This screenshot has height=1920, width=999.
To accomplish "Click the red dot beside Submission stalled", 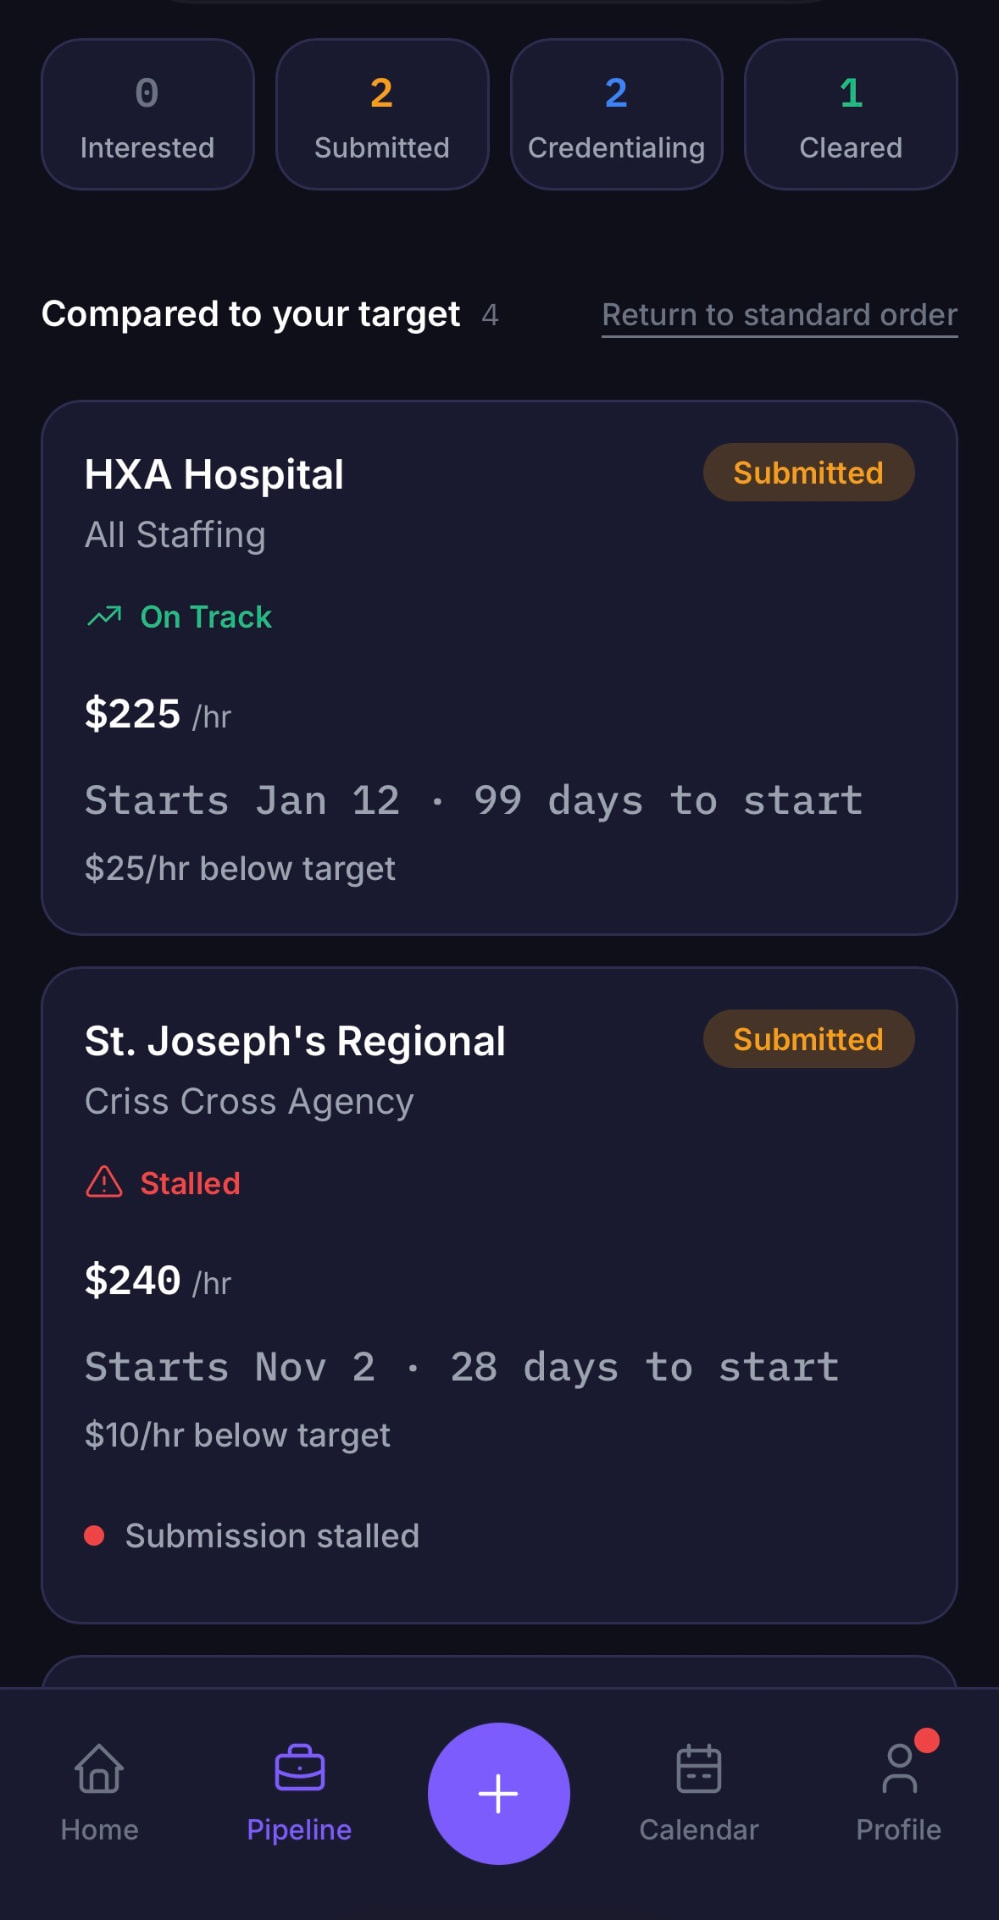I will (94, 1535).
